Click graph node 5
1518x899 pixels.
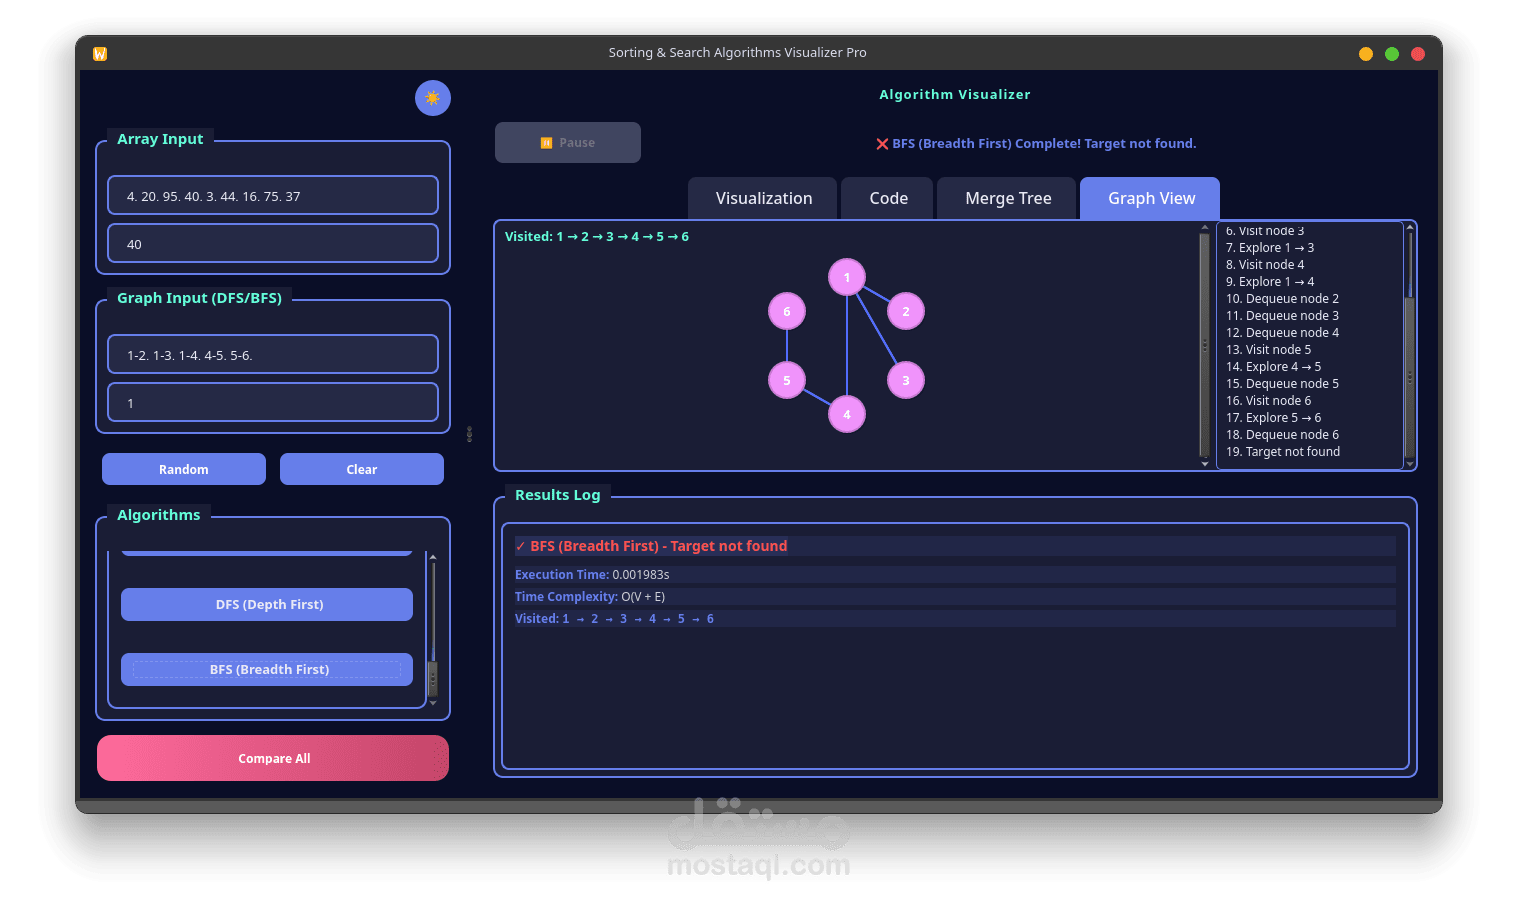click(x=787, y=380)
